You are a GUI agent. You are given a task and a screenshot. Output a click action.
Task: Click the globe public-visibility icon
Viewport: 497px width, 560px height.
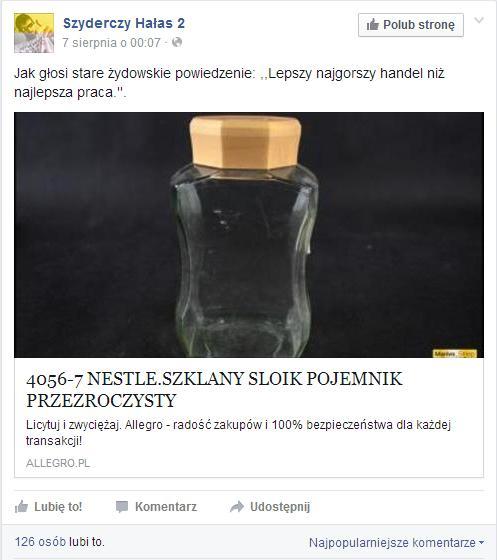[177, 42]
